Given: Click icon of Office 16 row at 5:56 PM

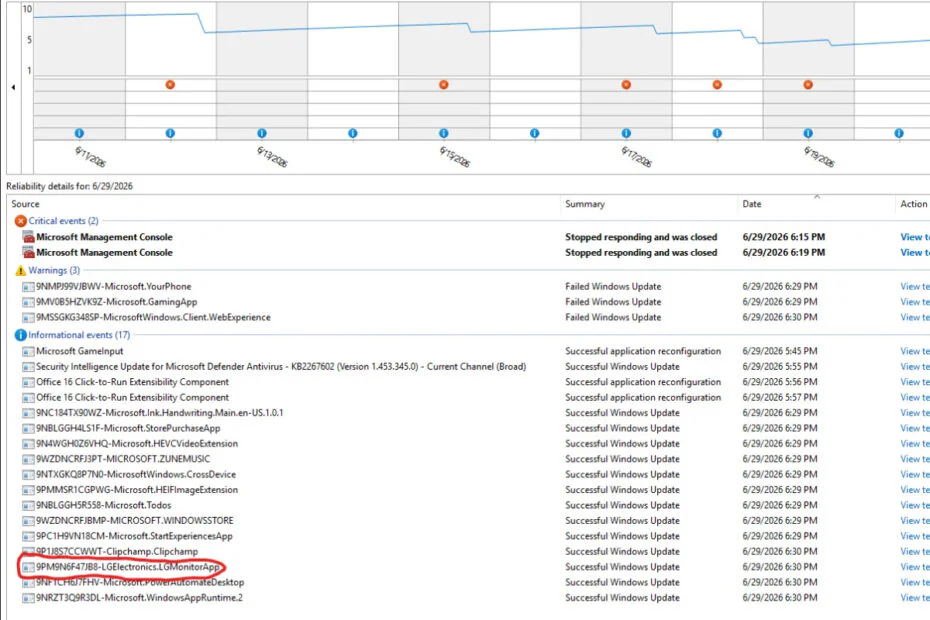Looking at the screenshot, I should (x=28, y=382).
